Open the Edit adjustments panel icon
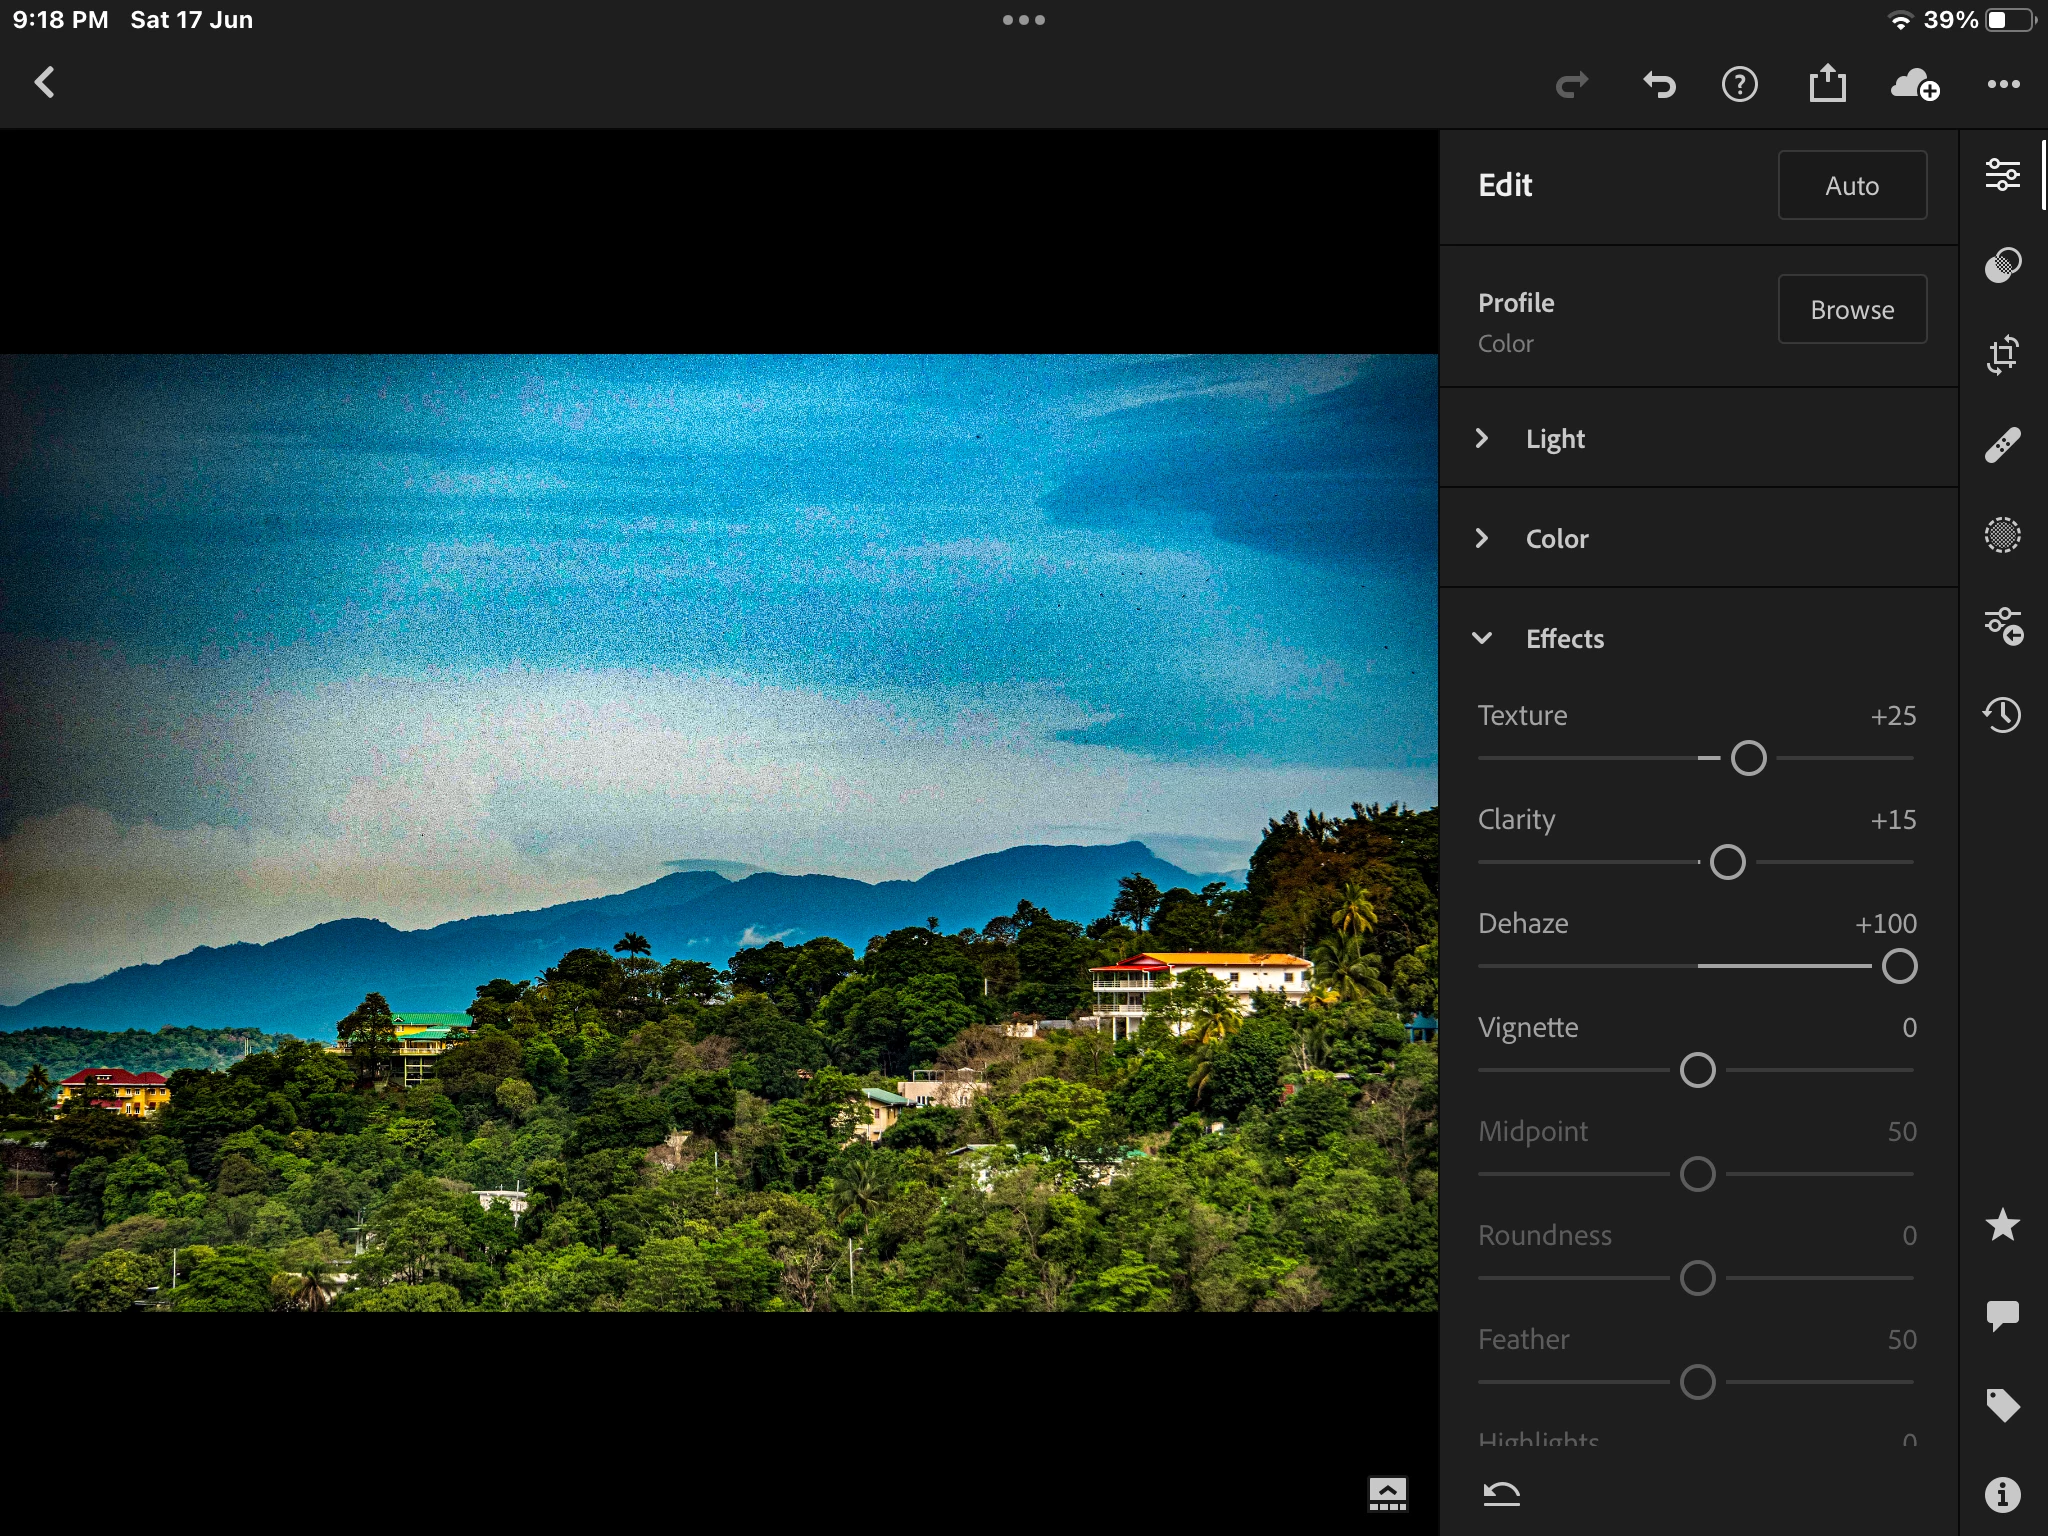This screenshot has height=1536, width=2048. 2002,175
